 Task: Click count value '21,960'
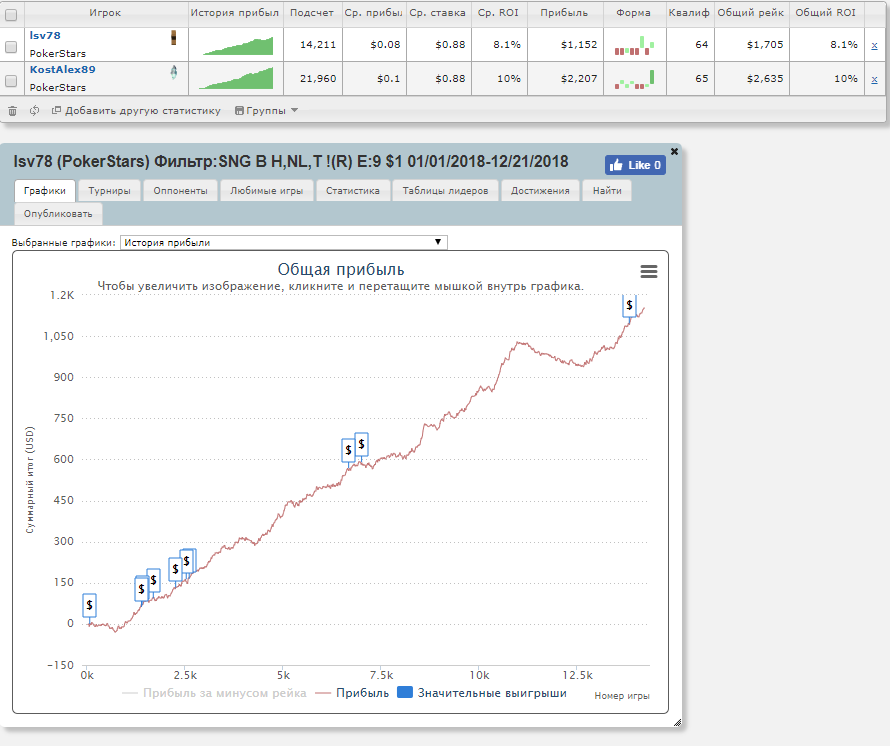click(x=318, y=78)
